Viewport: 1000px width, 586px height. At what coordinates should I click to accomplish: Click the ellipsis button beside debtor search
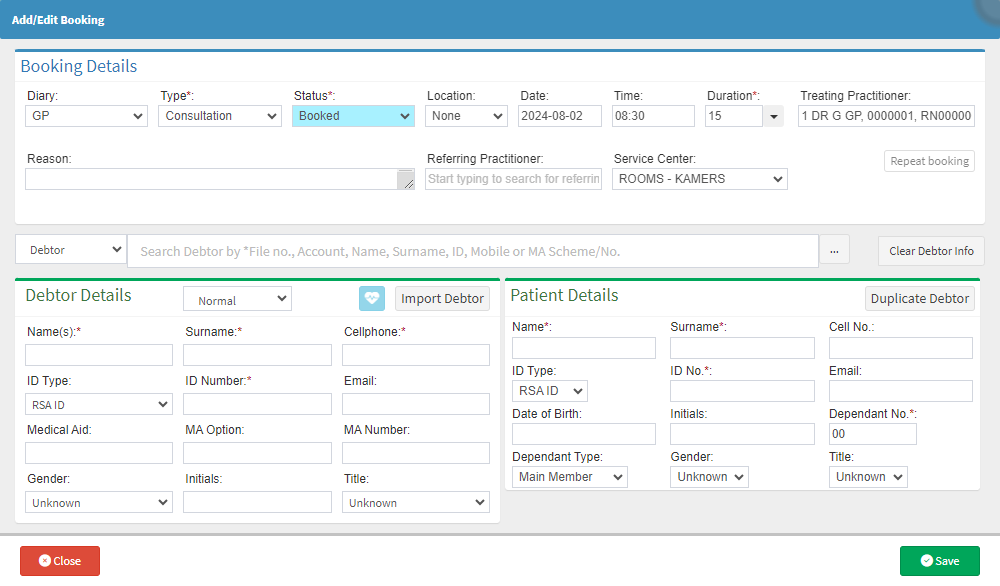[x=834, y=251]
